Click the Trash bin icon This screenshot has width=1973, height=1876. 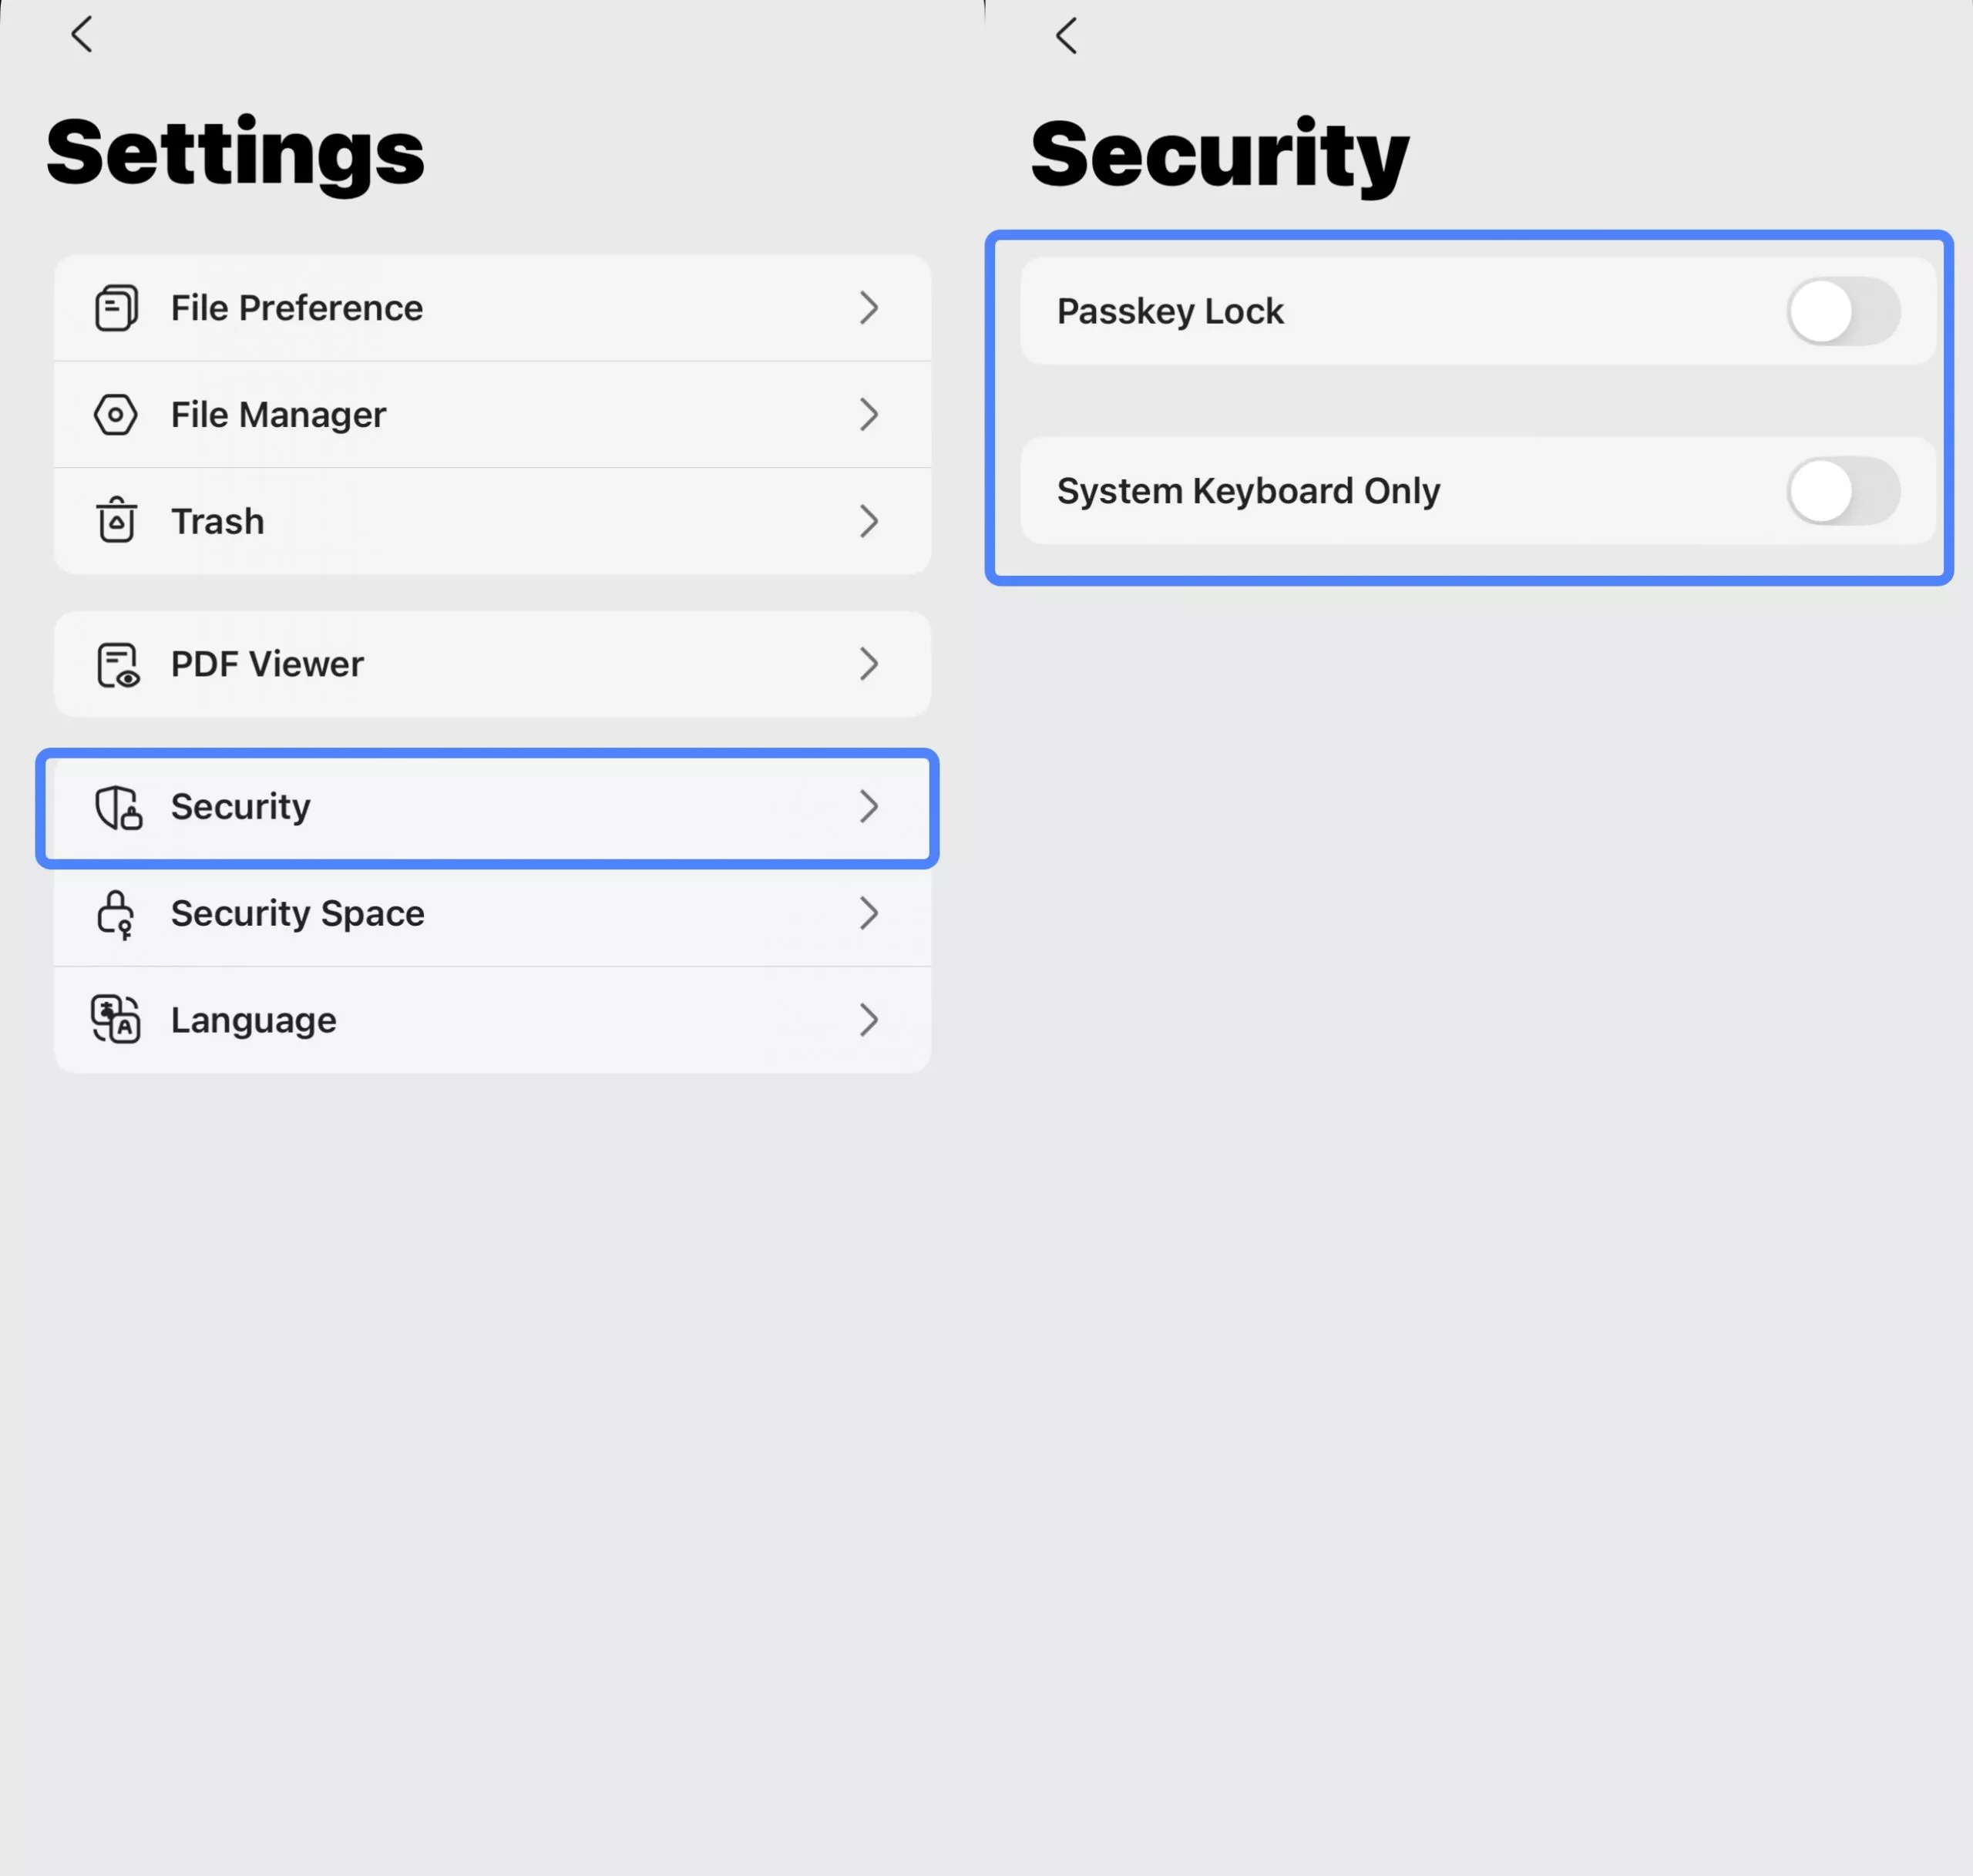(116, 520)
